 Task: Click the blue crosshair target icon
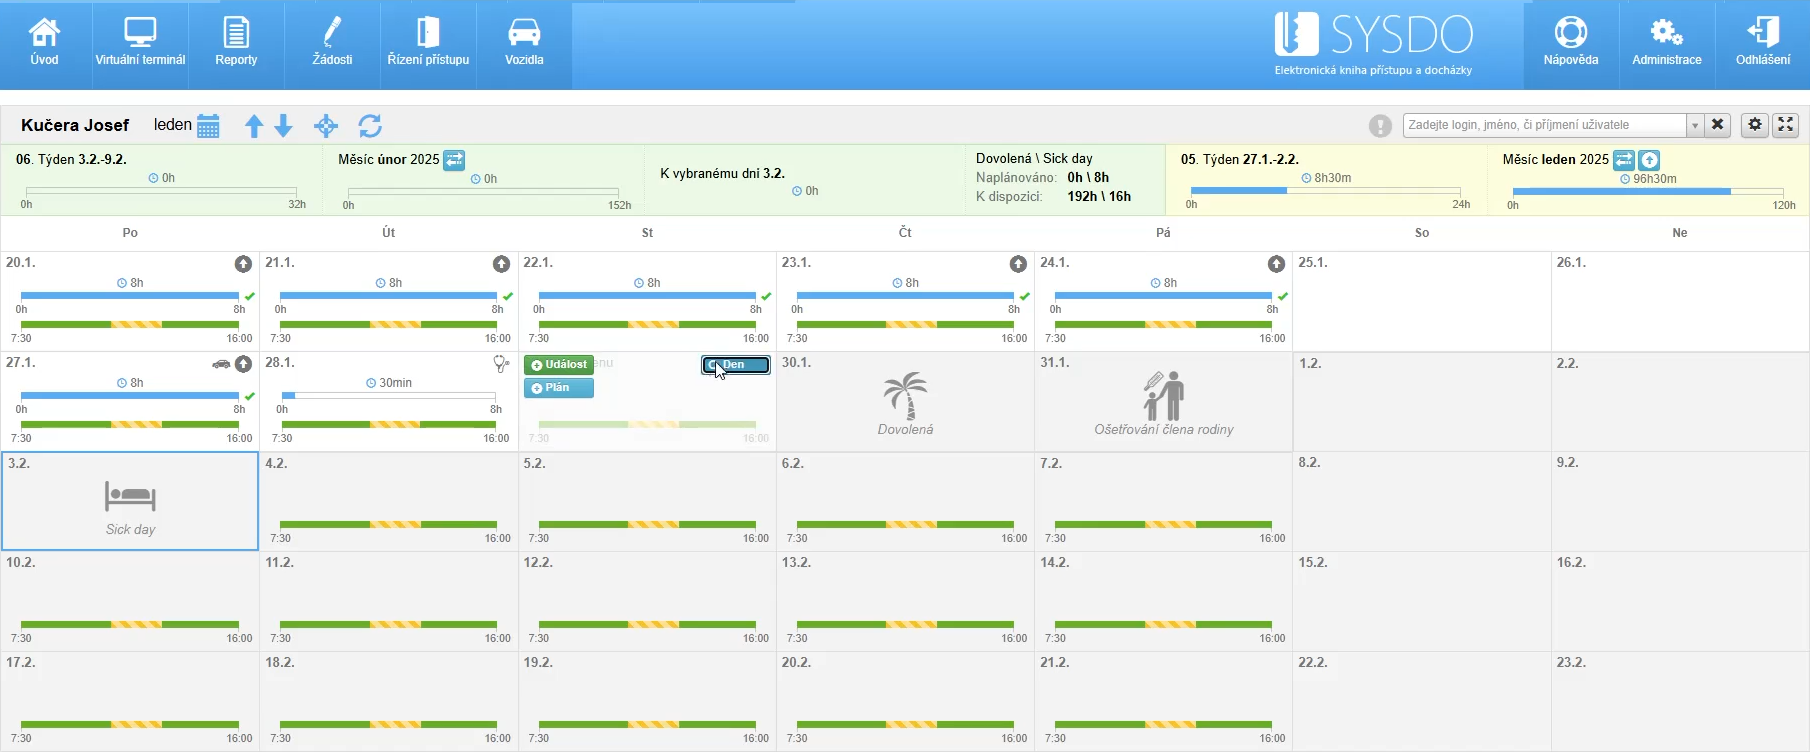point(326,126)
